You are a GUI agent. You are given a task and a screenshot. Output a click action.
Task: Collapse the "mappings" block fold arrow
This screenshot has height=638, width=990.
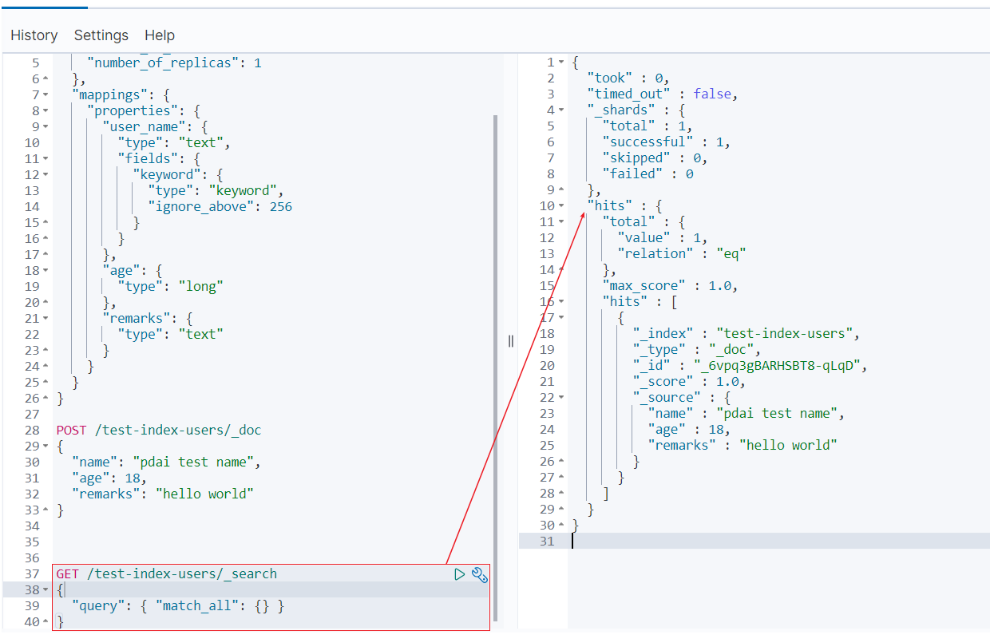point(45,95)
